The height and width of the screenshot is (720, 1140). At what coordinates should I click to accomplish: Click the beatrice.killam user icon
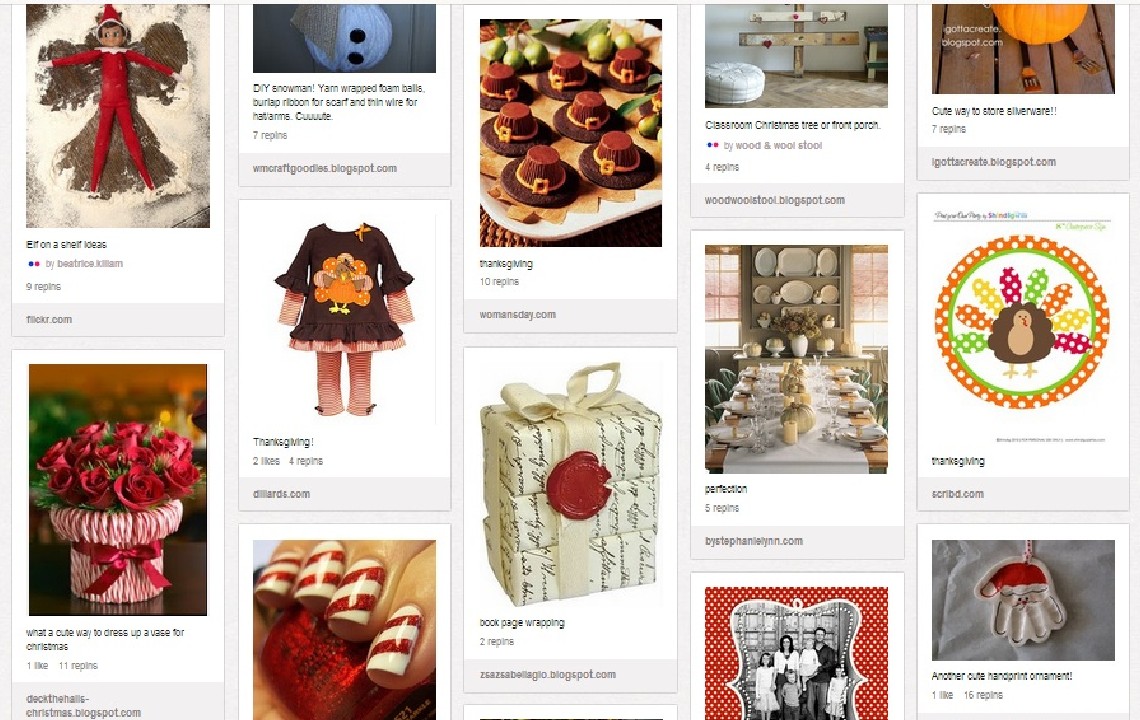point(33,264)
